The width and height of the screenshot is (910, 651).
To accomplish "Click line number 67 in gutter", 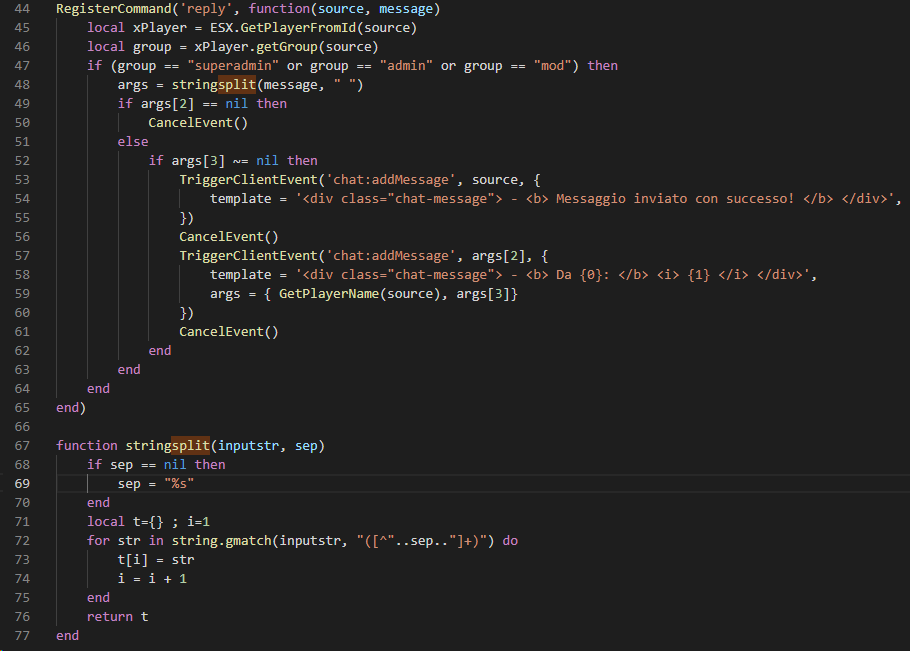I will (22, 446).
